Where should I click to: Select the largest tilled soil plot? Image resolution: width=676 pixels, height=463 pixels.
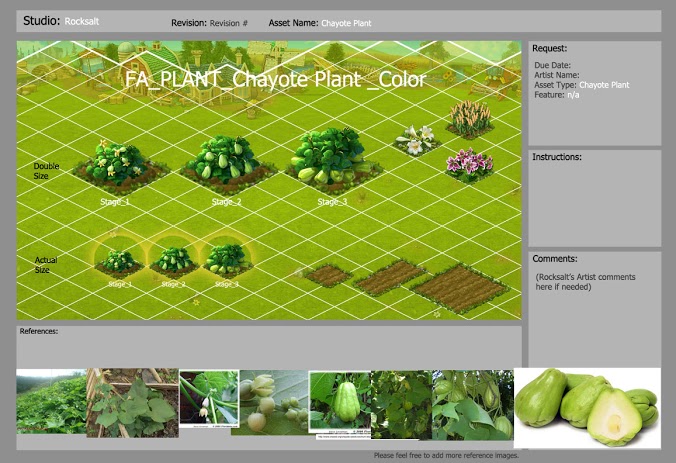459,287
